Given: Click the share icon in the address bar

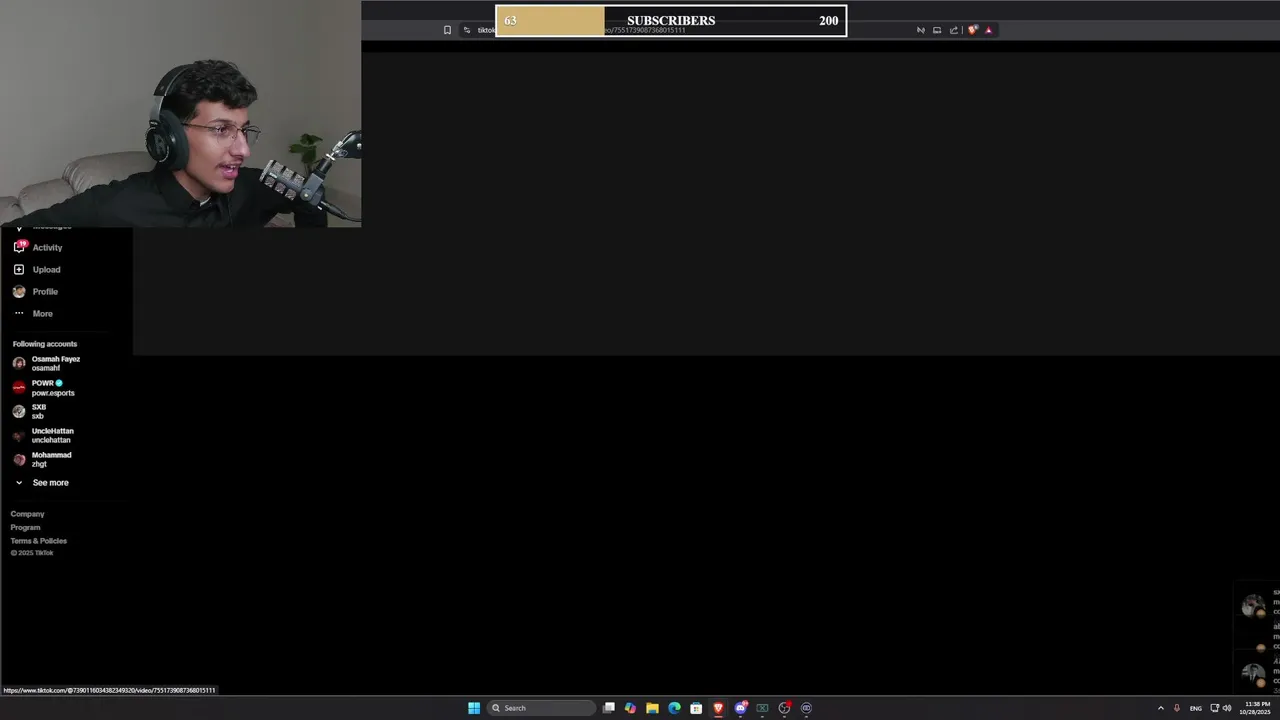Looking at the screenshot, I should coord(954,30).
